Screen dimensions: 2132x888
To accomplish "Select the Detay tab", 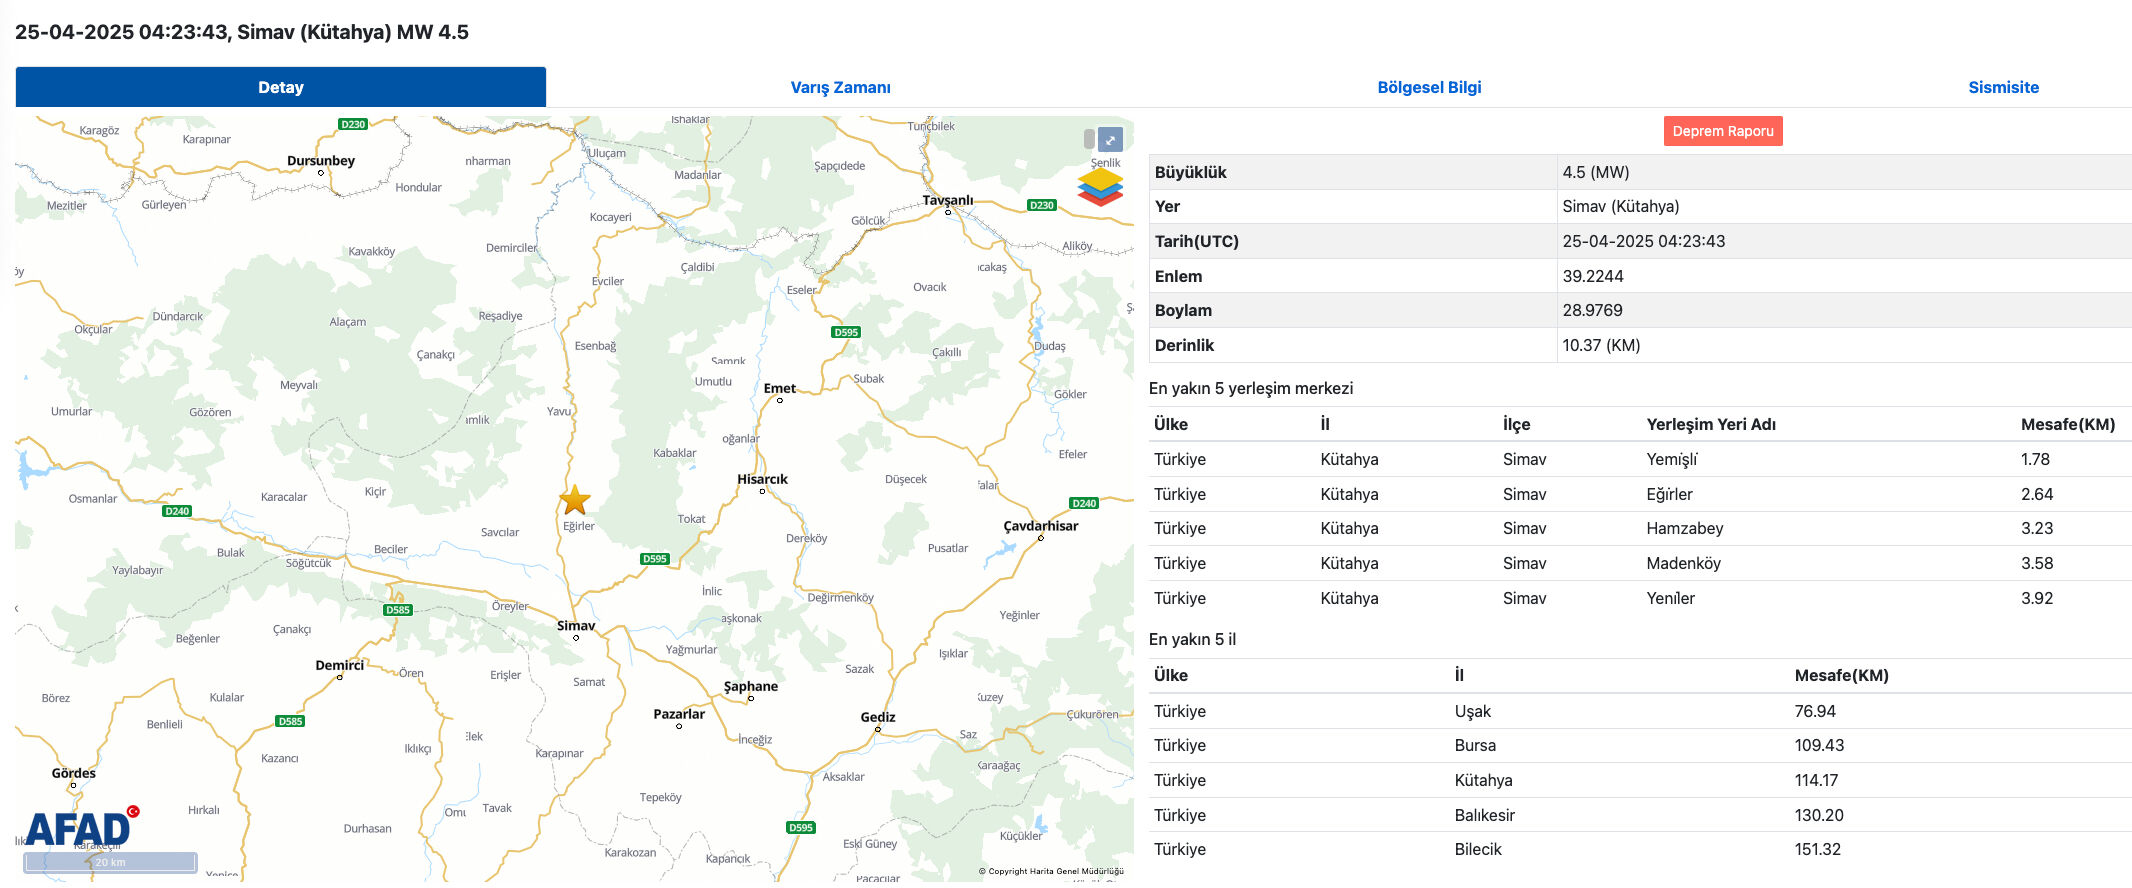I will coord(280,87).
